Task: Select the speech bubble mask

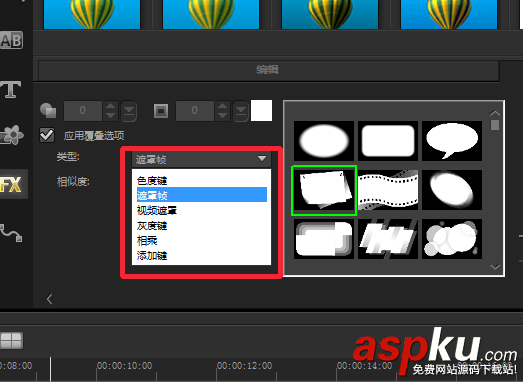Action: pos(452,141)
